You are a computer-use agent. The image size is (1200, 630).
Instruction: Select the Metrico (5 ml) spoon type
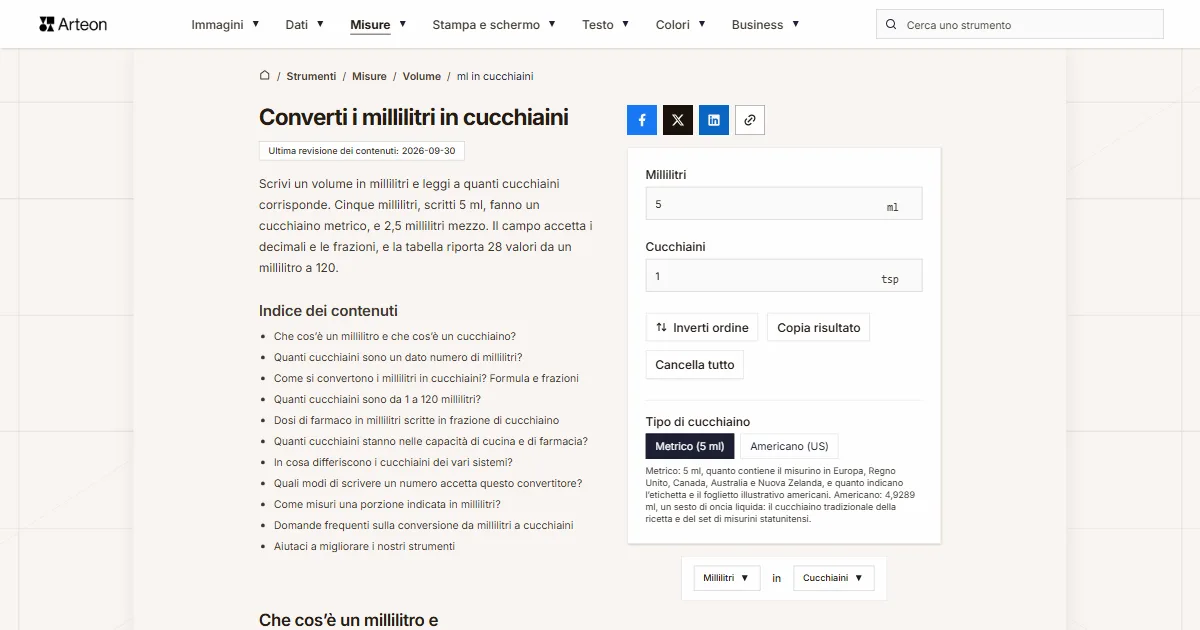[690, 446]
